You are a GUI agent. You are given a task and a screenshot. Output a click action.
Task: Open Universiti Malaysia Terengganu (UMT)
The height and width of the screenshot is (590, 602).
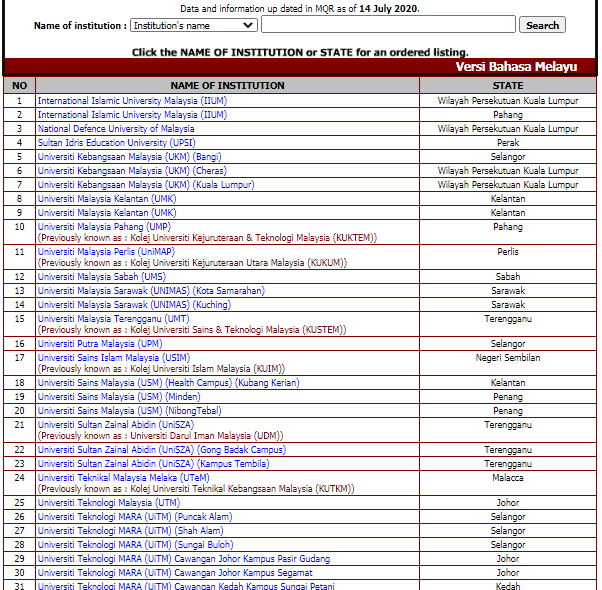[113, 319]
